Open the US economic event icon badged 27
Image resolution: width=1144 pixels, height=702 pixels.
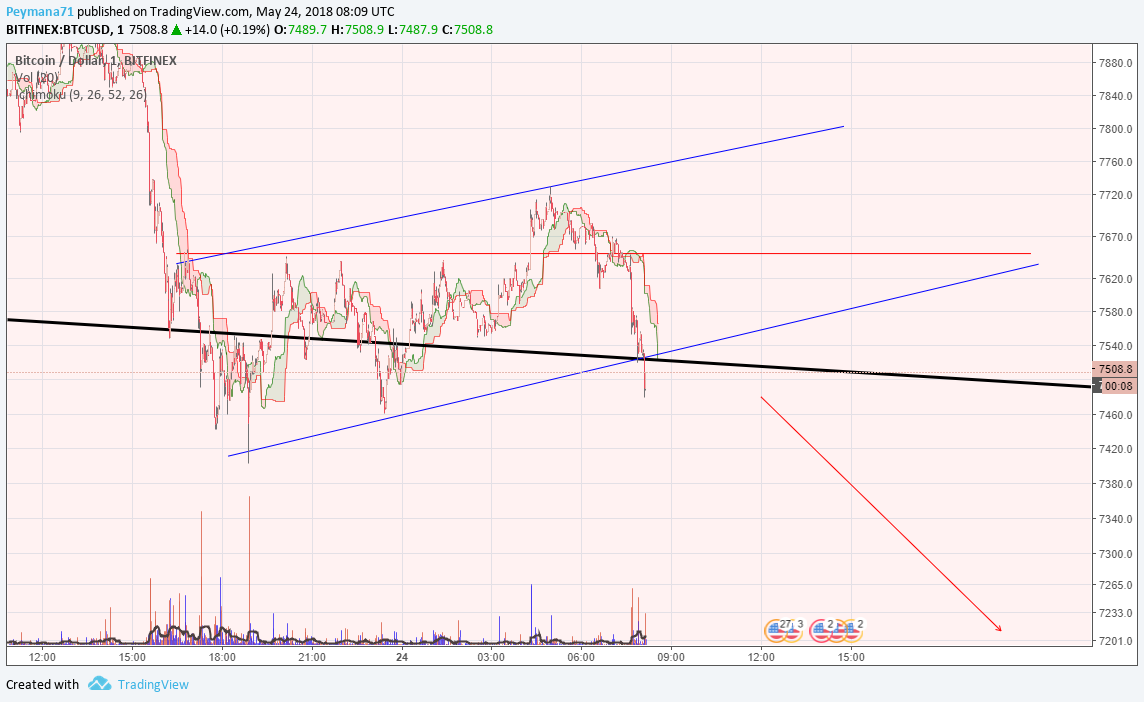point(776,630)
